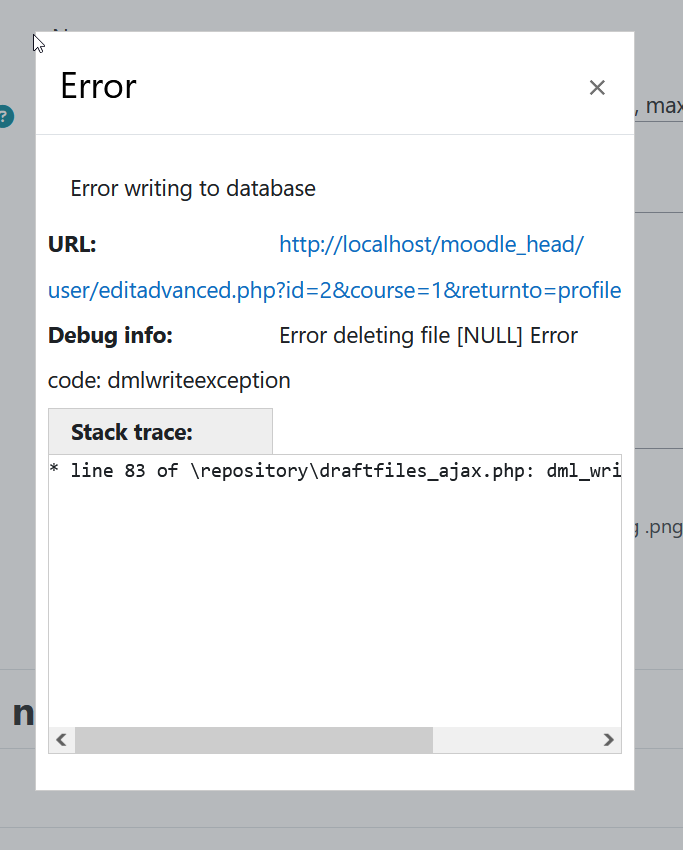Close the Error dialog with the X

click(x=597, y=87)
